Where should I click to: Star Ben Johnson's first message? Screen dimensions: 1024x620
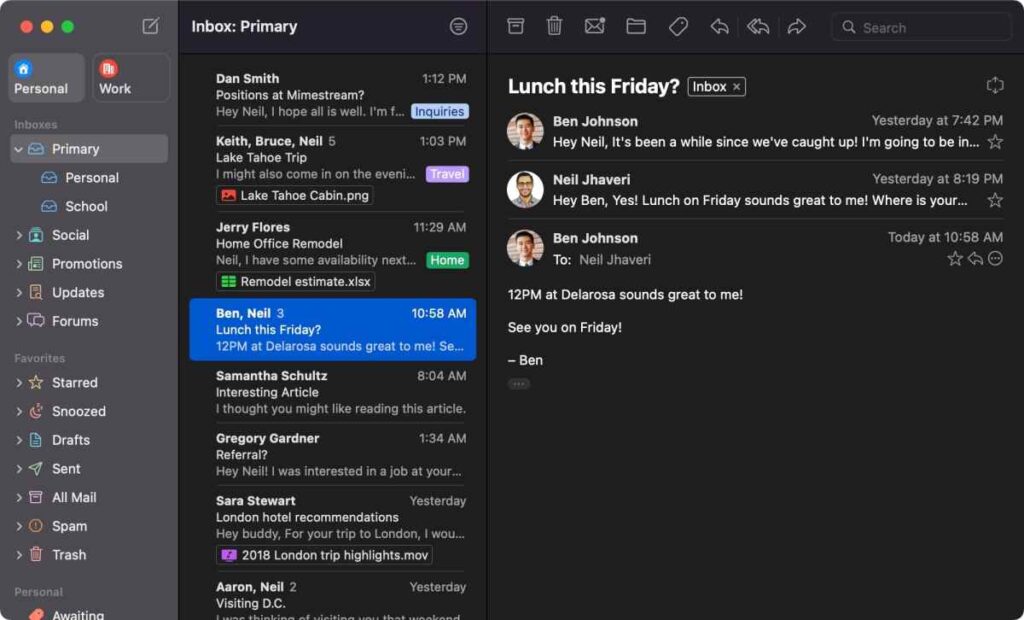coord(996,142)
